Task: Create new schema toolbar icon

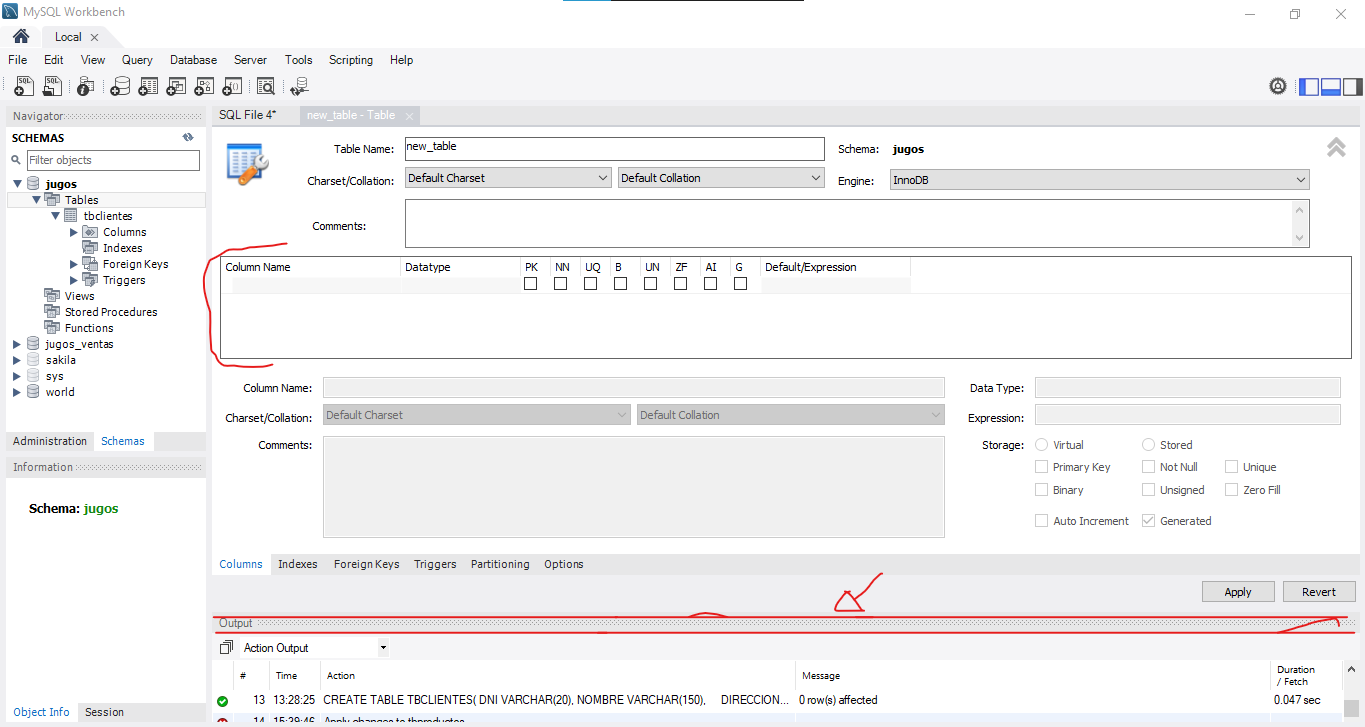Action: pyautogui.click(x=119, y=86)
